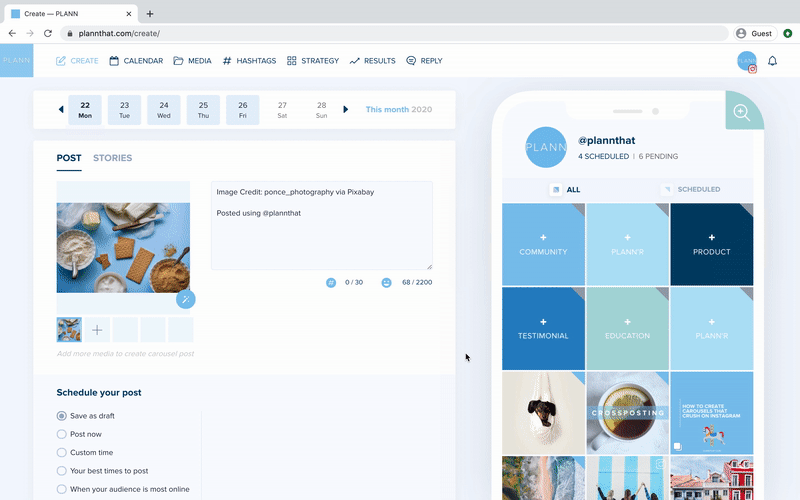The height and width of the screenshot is (500, 800).
Task: Open the RESULTS section
Action: pyautogui.click(x=372, y=61)
